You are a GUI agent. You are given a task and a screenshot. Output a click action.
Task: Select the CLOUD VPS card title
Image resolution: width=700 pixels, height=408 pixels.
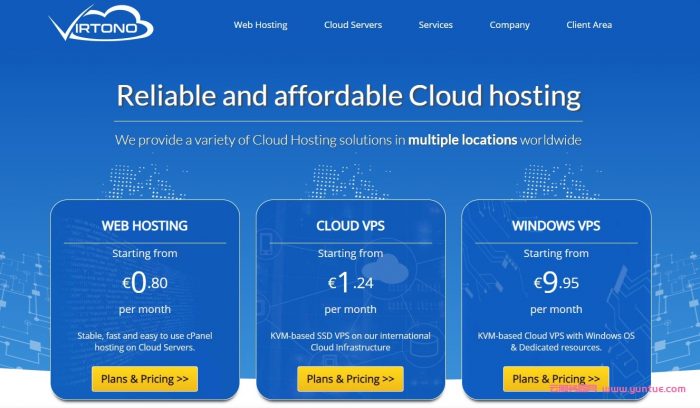coord(351,226)
